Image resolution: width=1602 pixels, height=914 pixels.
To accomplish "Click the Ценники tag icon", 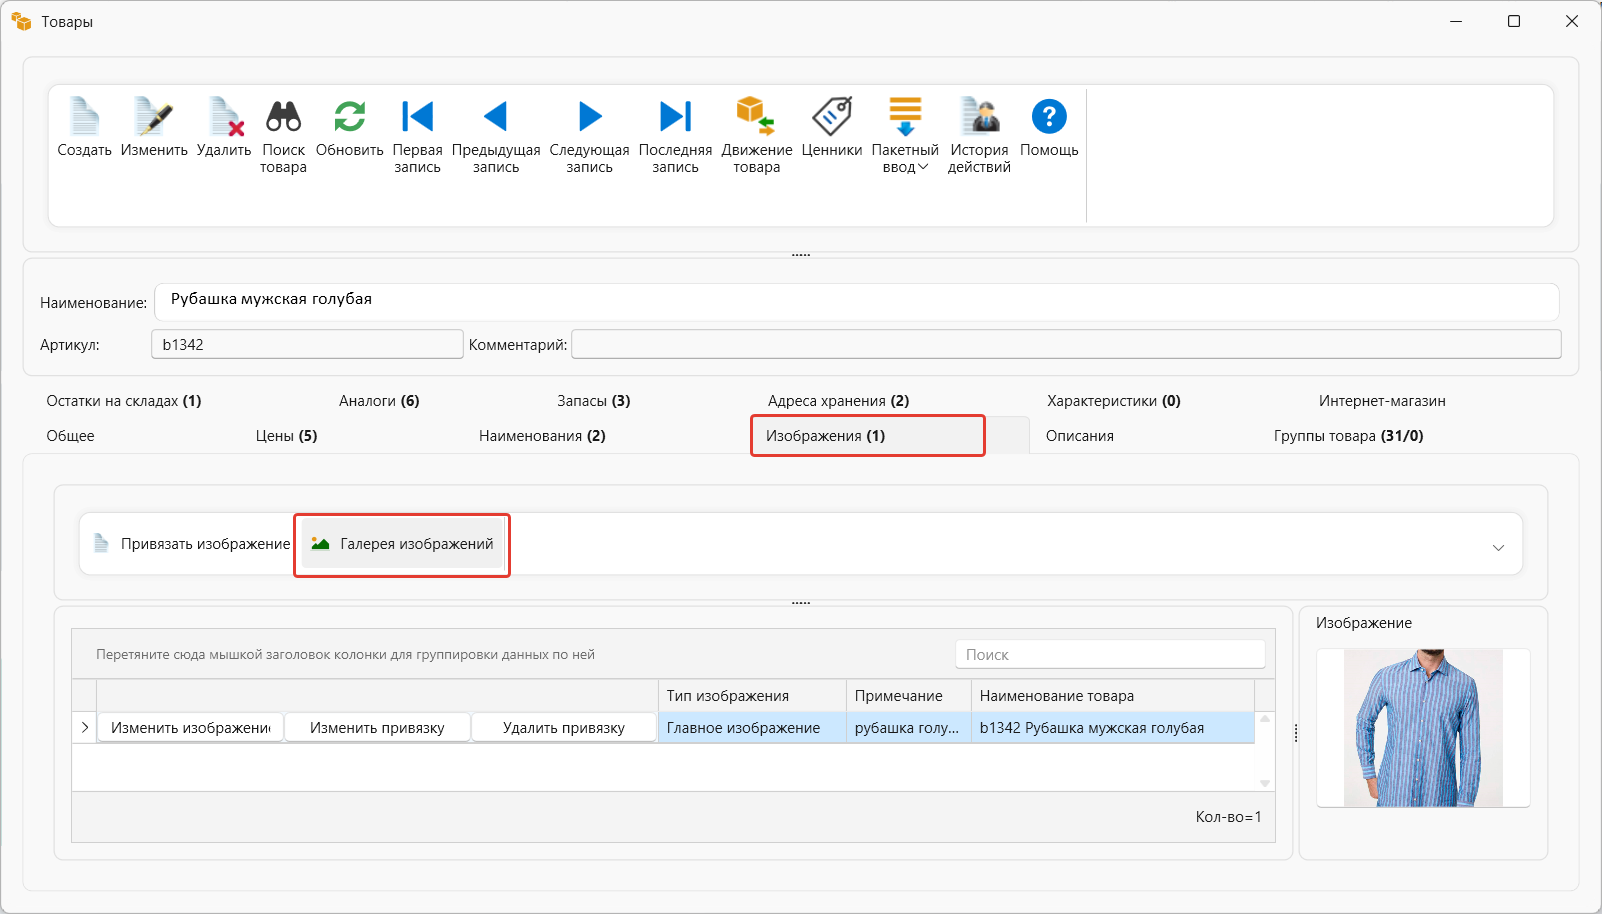I will (x=832, y=117).
